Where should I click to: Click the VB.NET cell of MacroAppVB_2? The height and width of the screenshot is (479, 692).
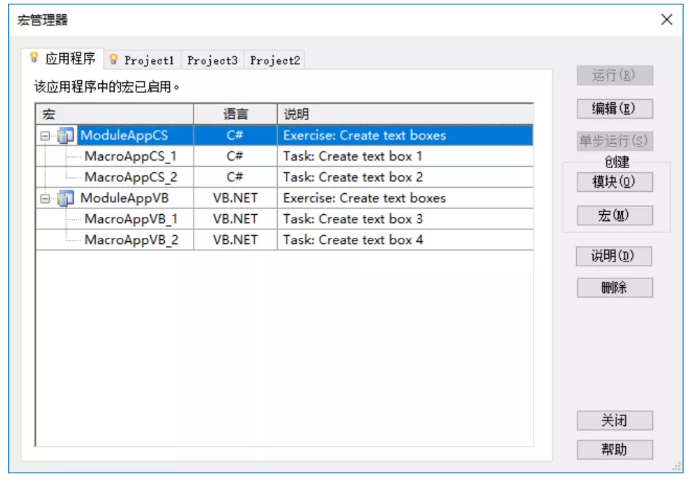[235, 240]
